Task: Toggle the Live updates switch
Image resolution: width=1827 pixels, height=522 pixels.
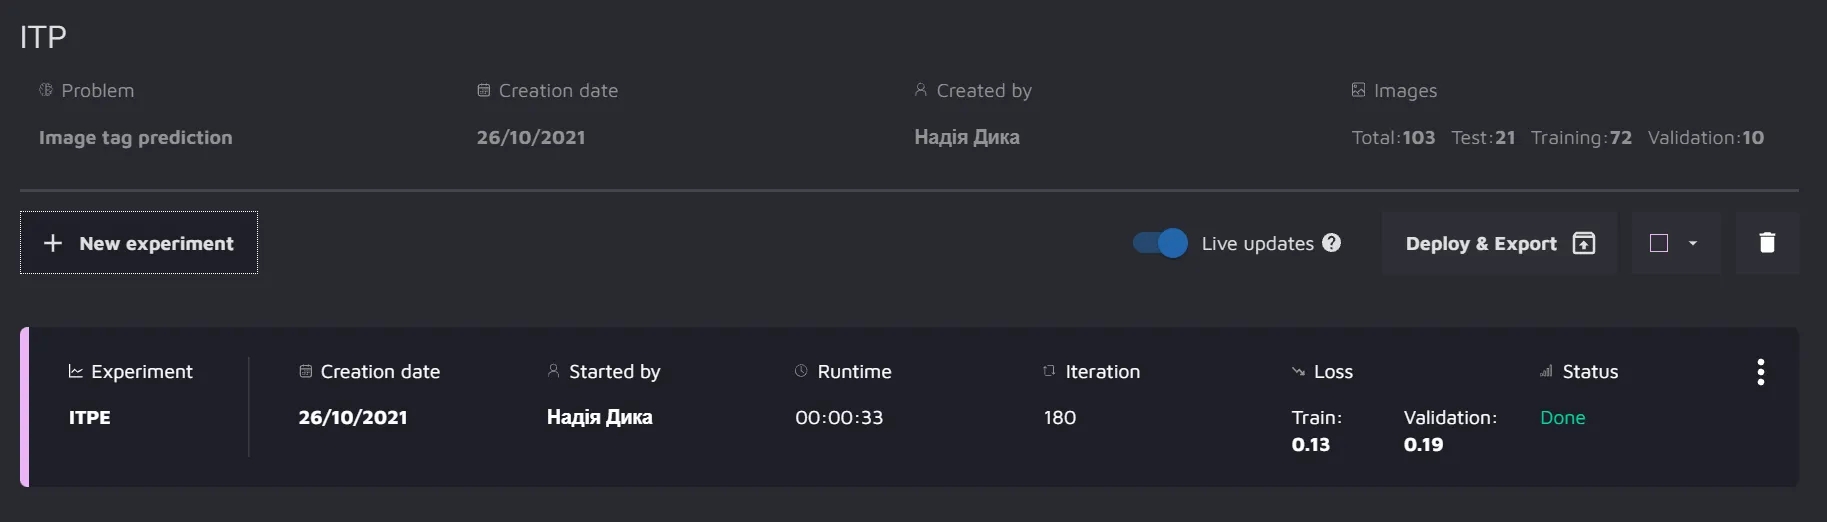Action: tap(1160, 243)
